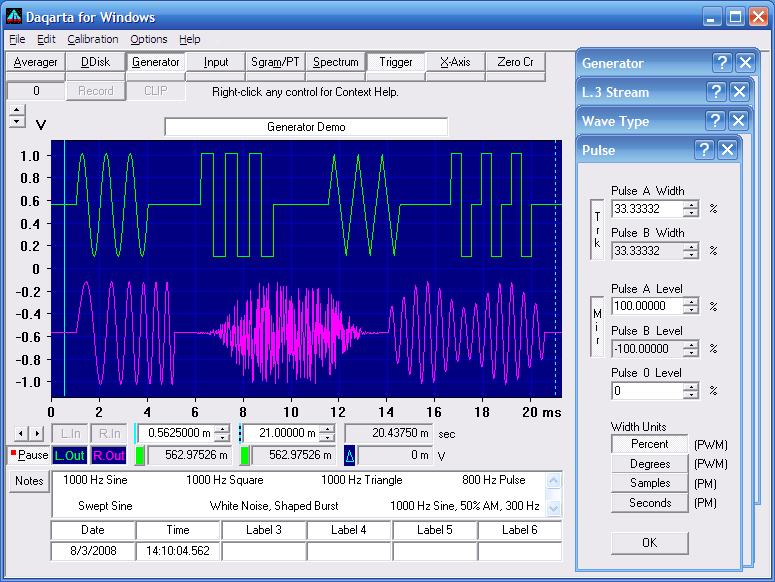This screenshot has height=582, width=775.
Task: Open the Calibration menu
Action: (92, 39)
